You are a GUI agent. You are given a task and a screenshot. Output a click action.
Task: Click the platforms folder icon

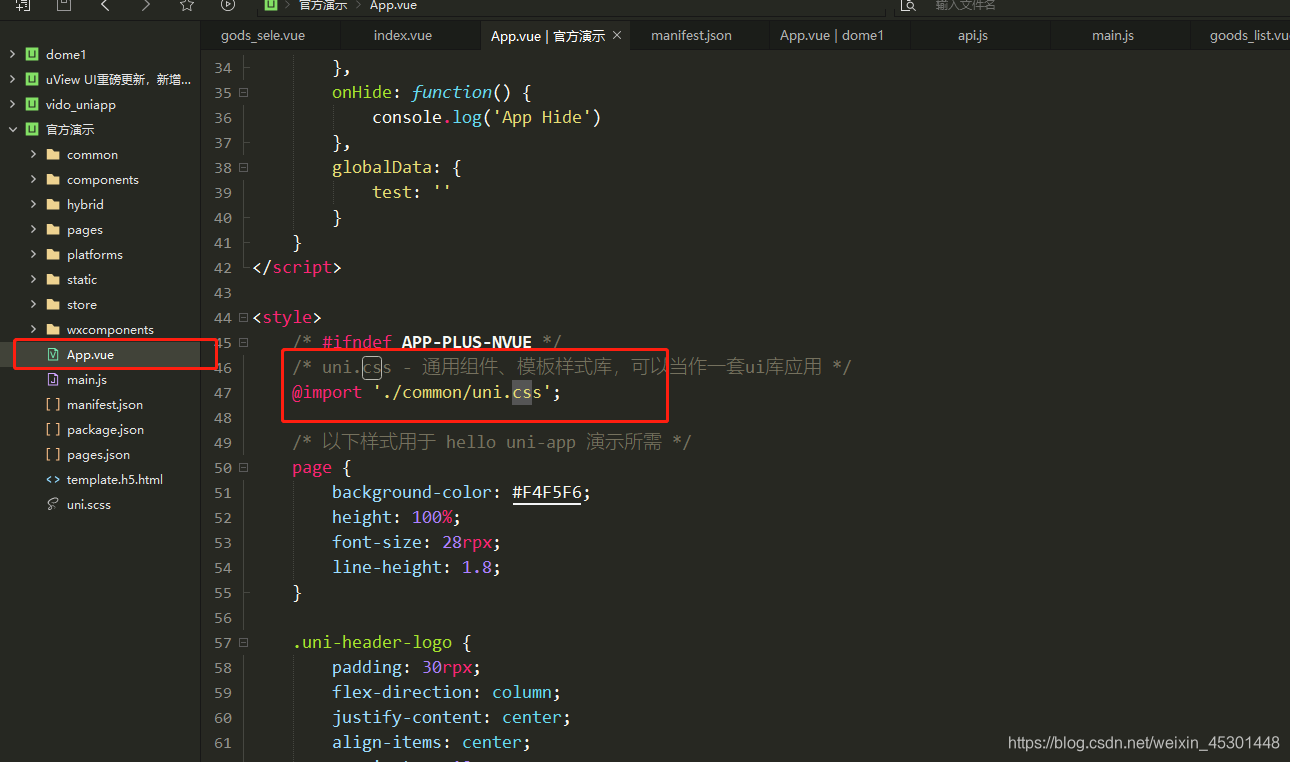tap(53, 254)
